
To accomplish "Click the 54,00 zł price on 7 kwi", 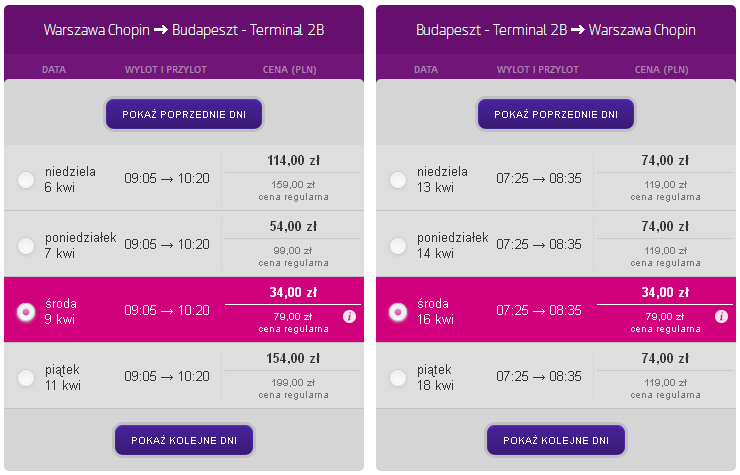I will coord(293,226).
